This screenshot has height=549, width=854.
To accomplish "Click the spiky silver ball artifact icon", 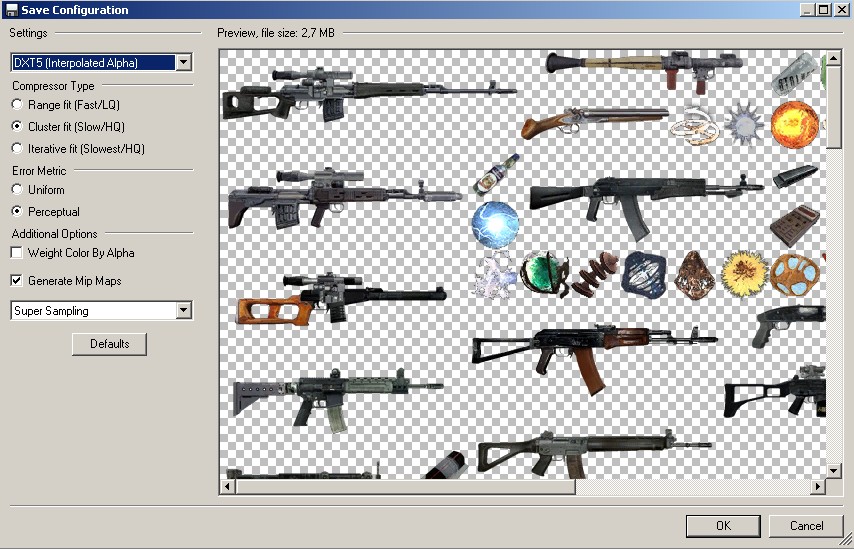I will coord(744,124).
